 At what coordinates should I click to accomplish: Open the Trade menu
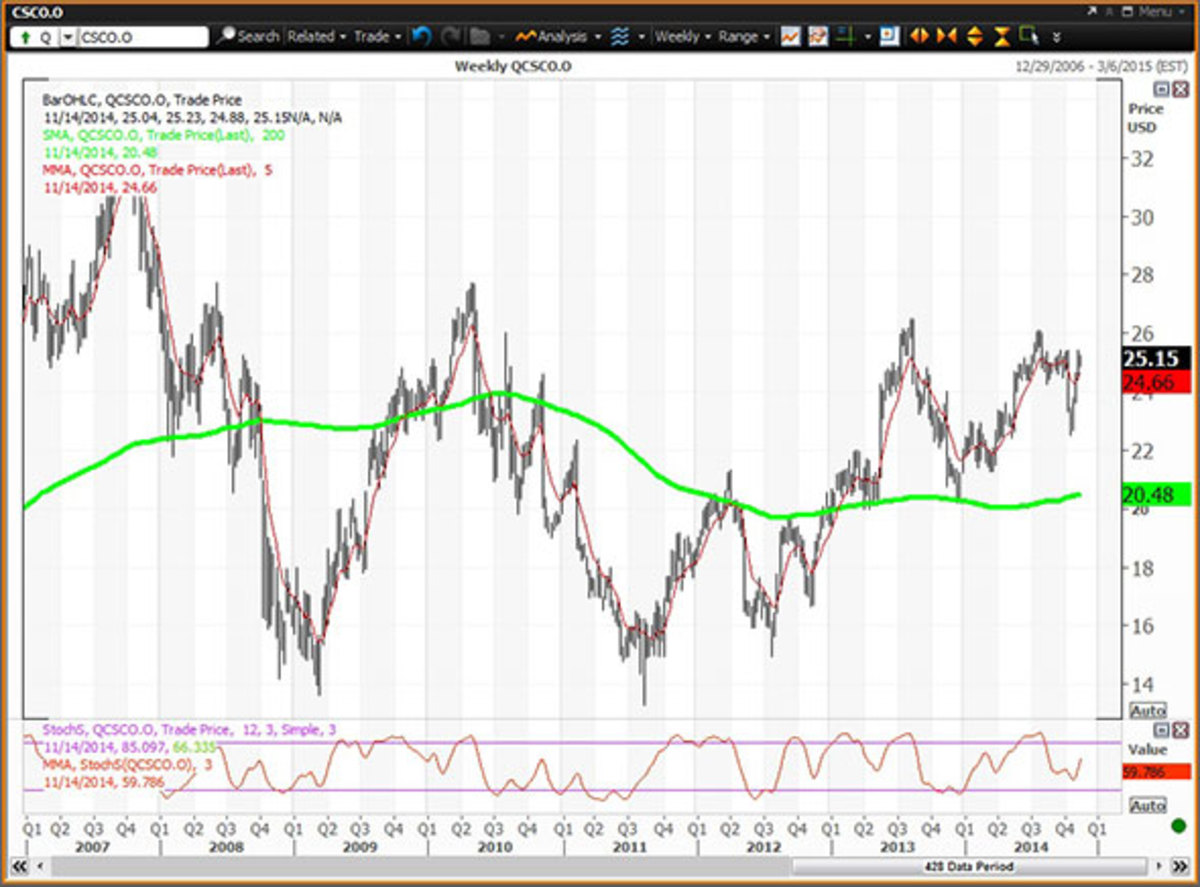(x=377, y=36)
